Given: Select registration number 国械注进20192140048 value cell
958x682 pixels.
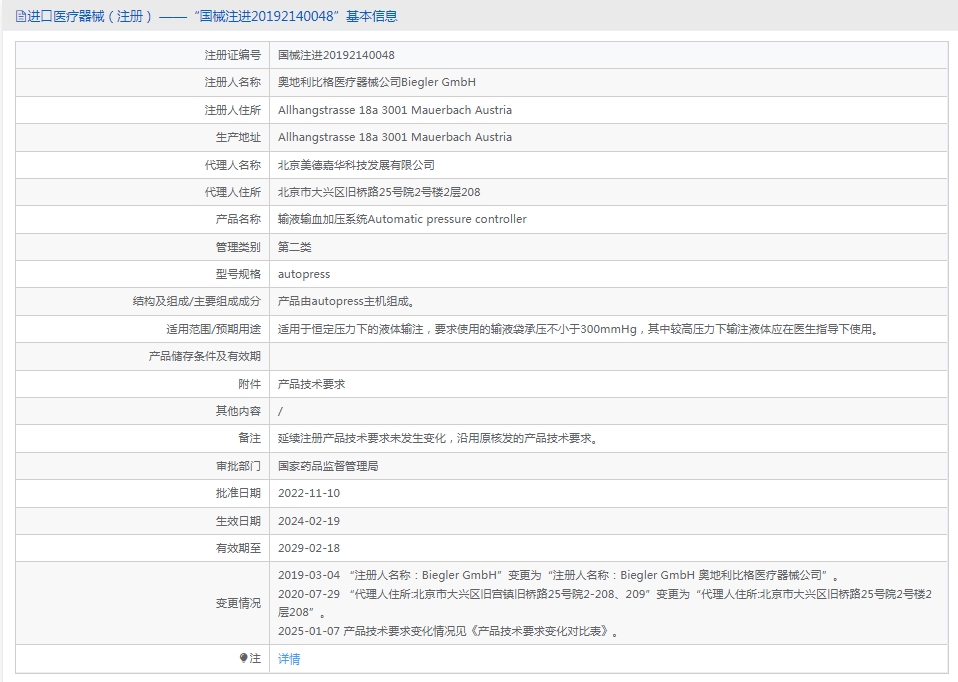Looking at the screenshot, I should pyautogui.click(x=336, y=55).
